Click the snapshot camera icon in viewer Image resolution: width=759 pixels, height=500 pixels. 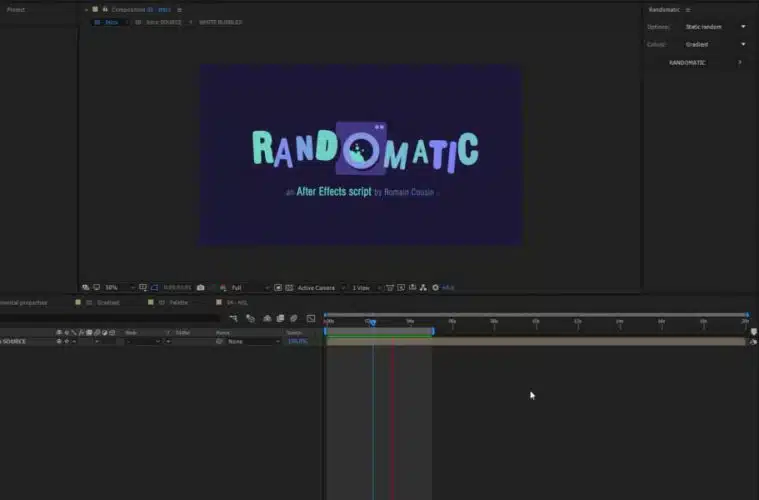(201, 288)
